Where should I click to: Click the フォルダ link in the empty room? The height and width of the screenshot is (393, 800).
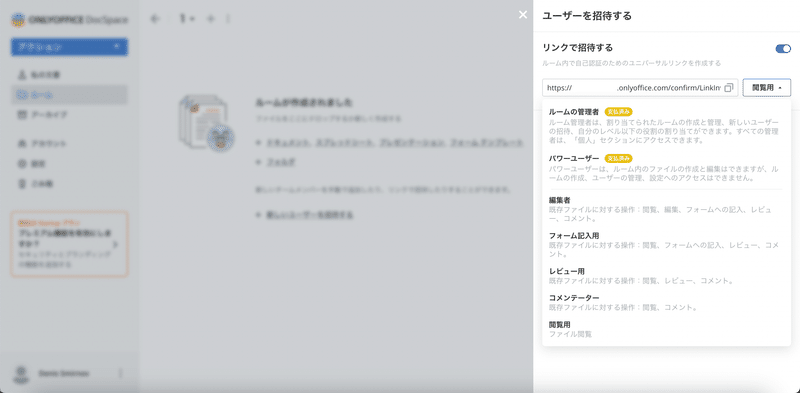(281, 162)
